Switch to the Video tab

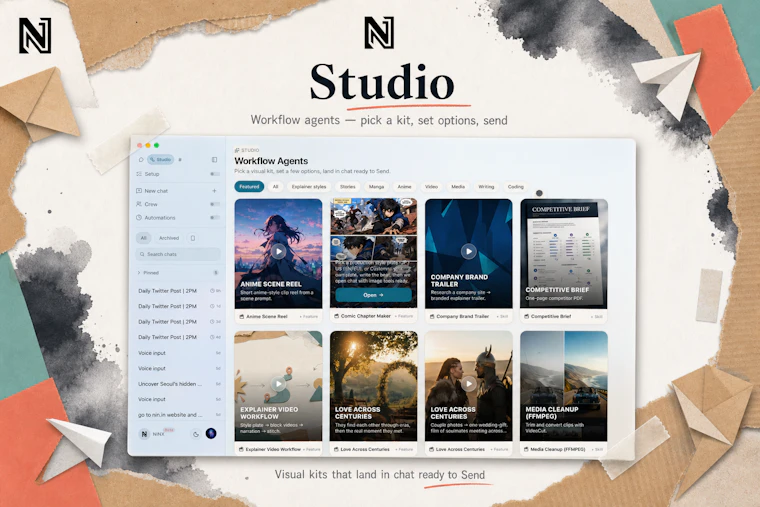(431, 187)
